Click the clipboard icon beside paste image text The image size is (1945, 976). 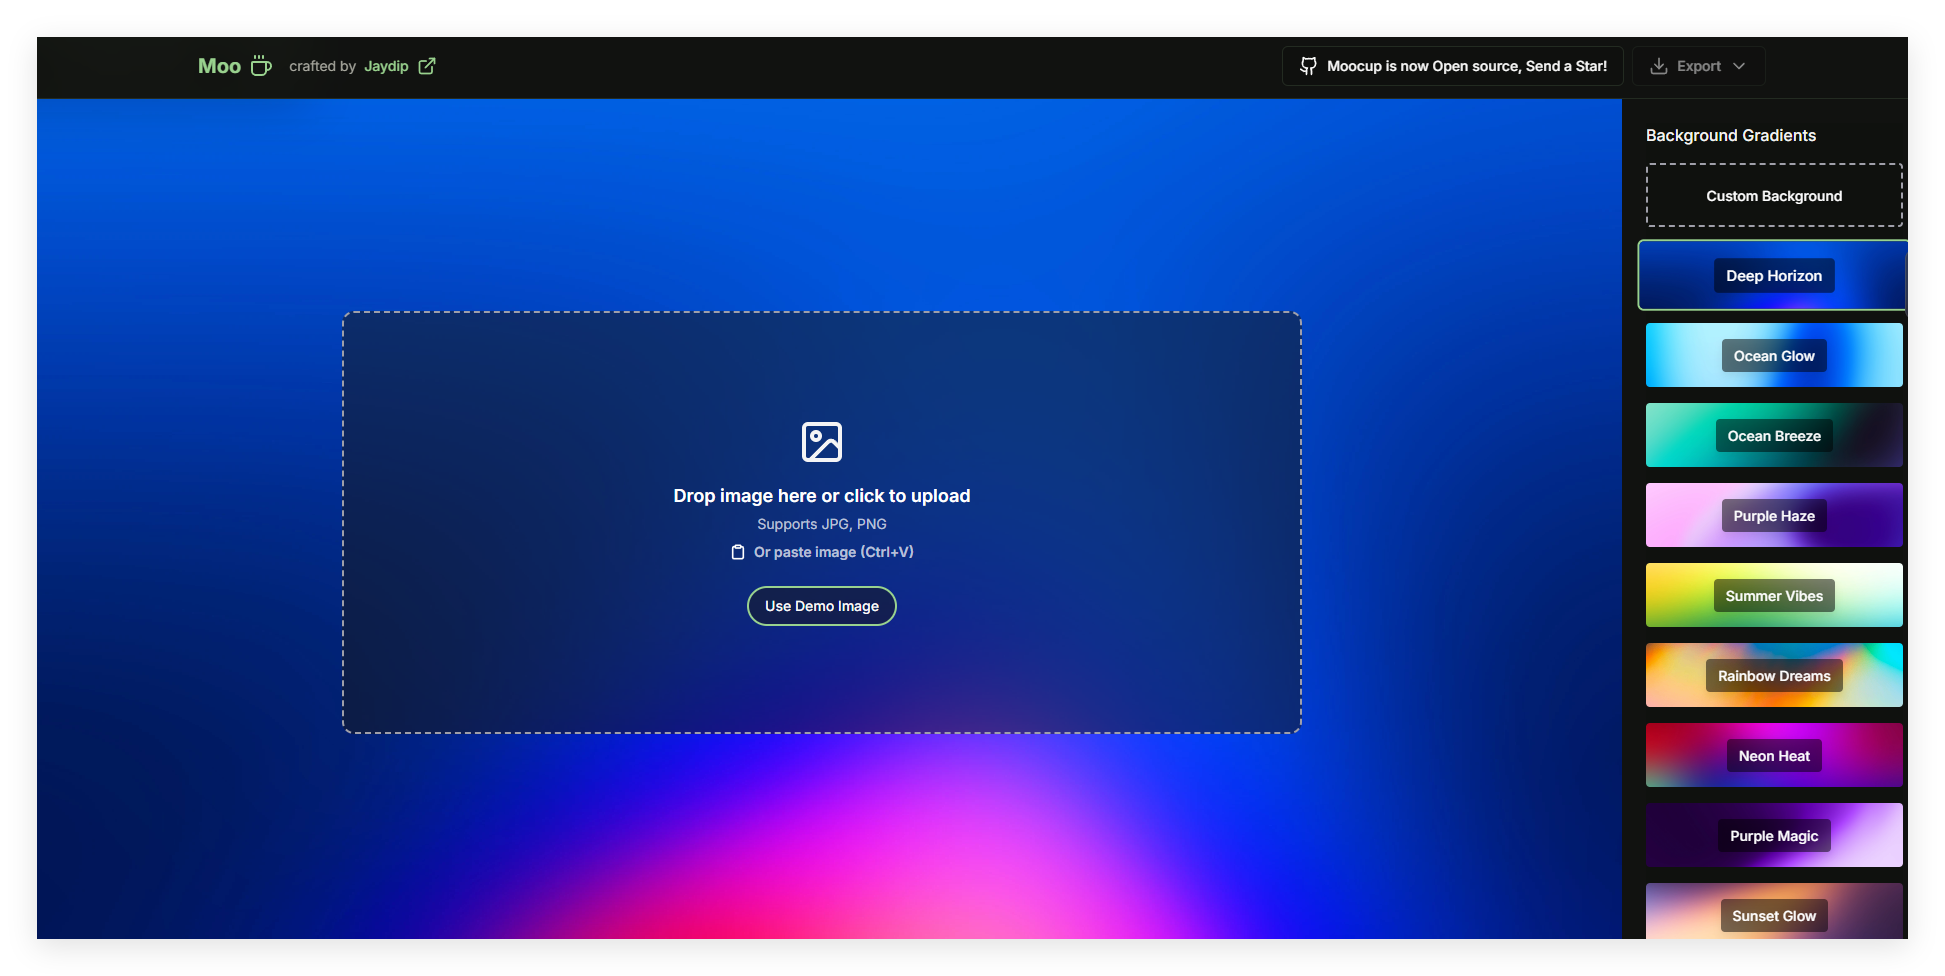point(738,552)
